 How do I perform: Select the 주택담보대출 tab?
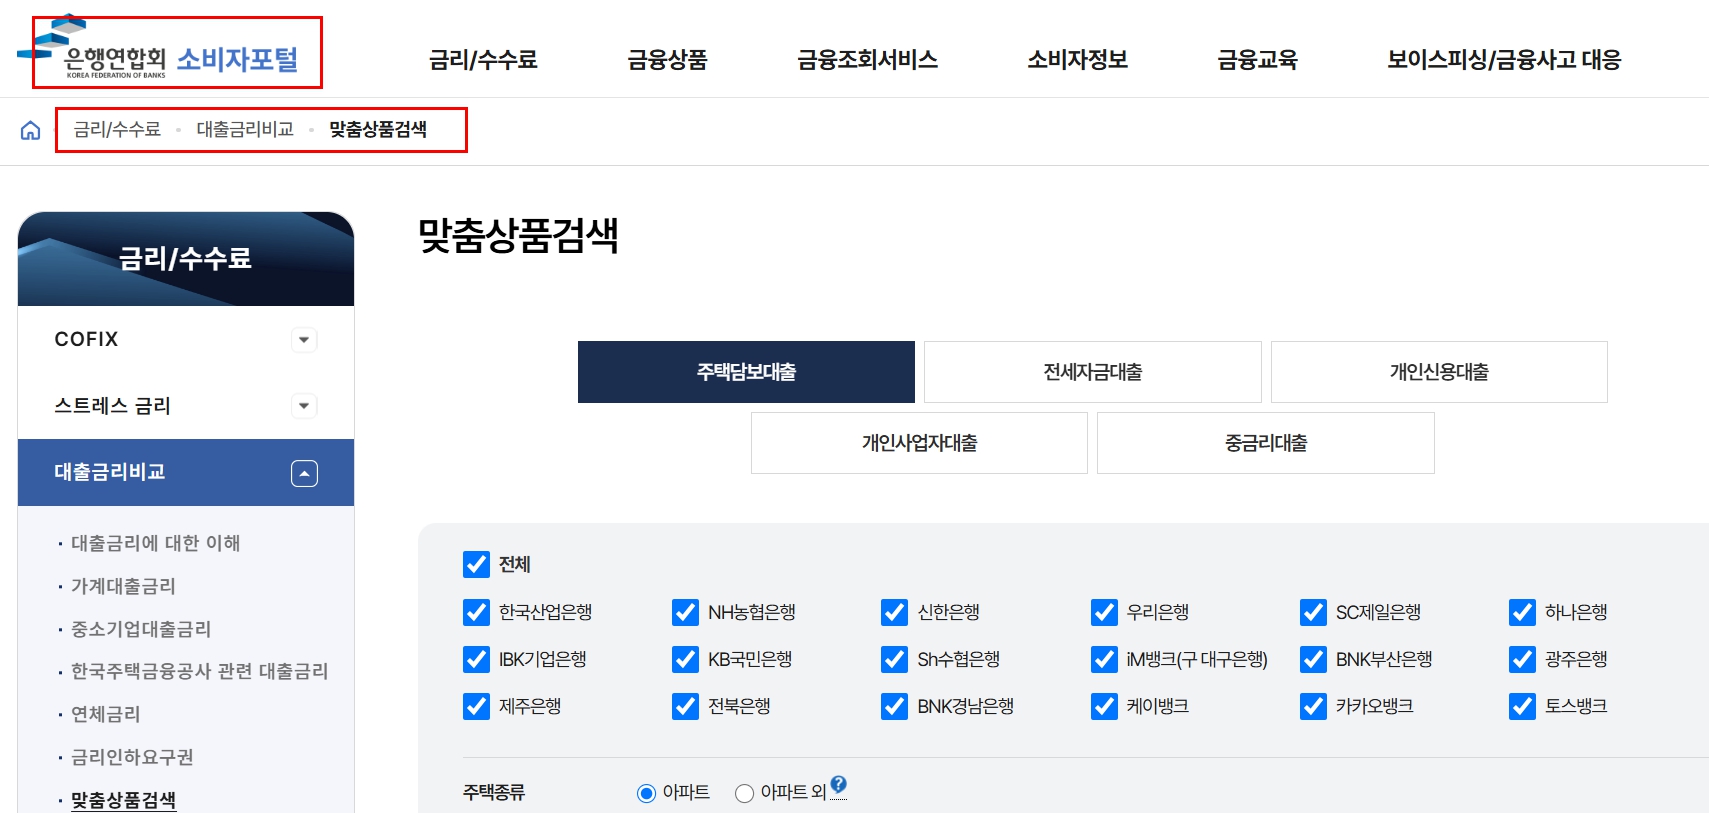click(x=746, y=372)
